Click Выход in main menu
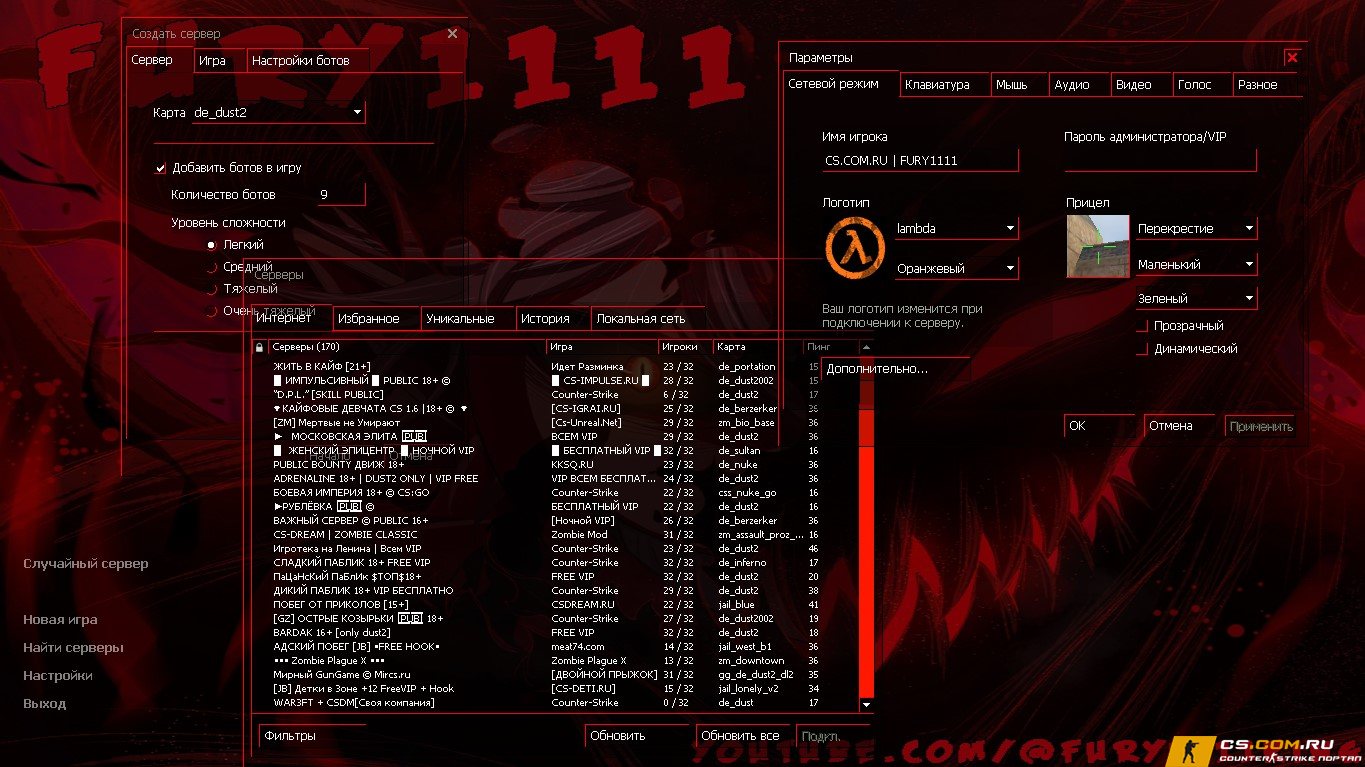Screen dimensions: 1365x767 pos(45,704)
